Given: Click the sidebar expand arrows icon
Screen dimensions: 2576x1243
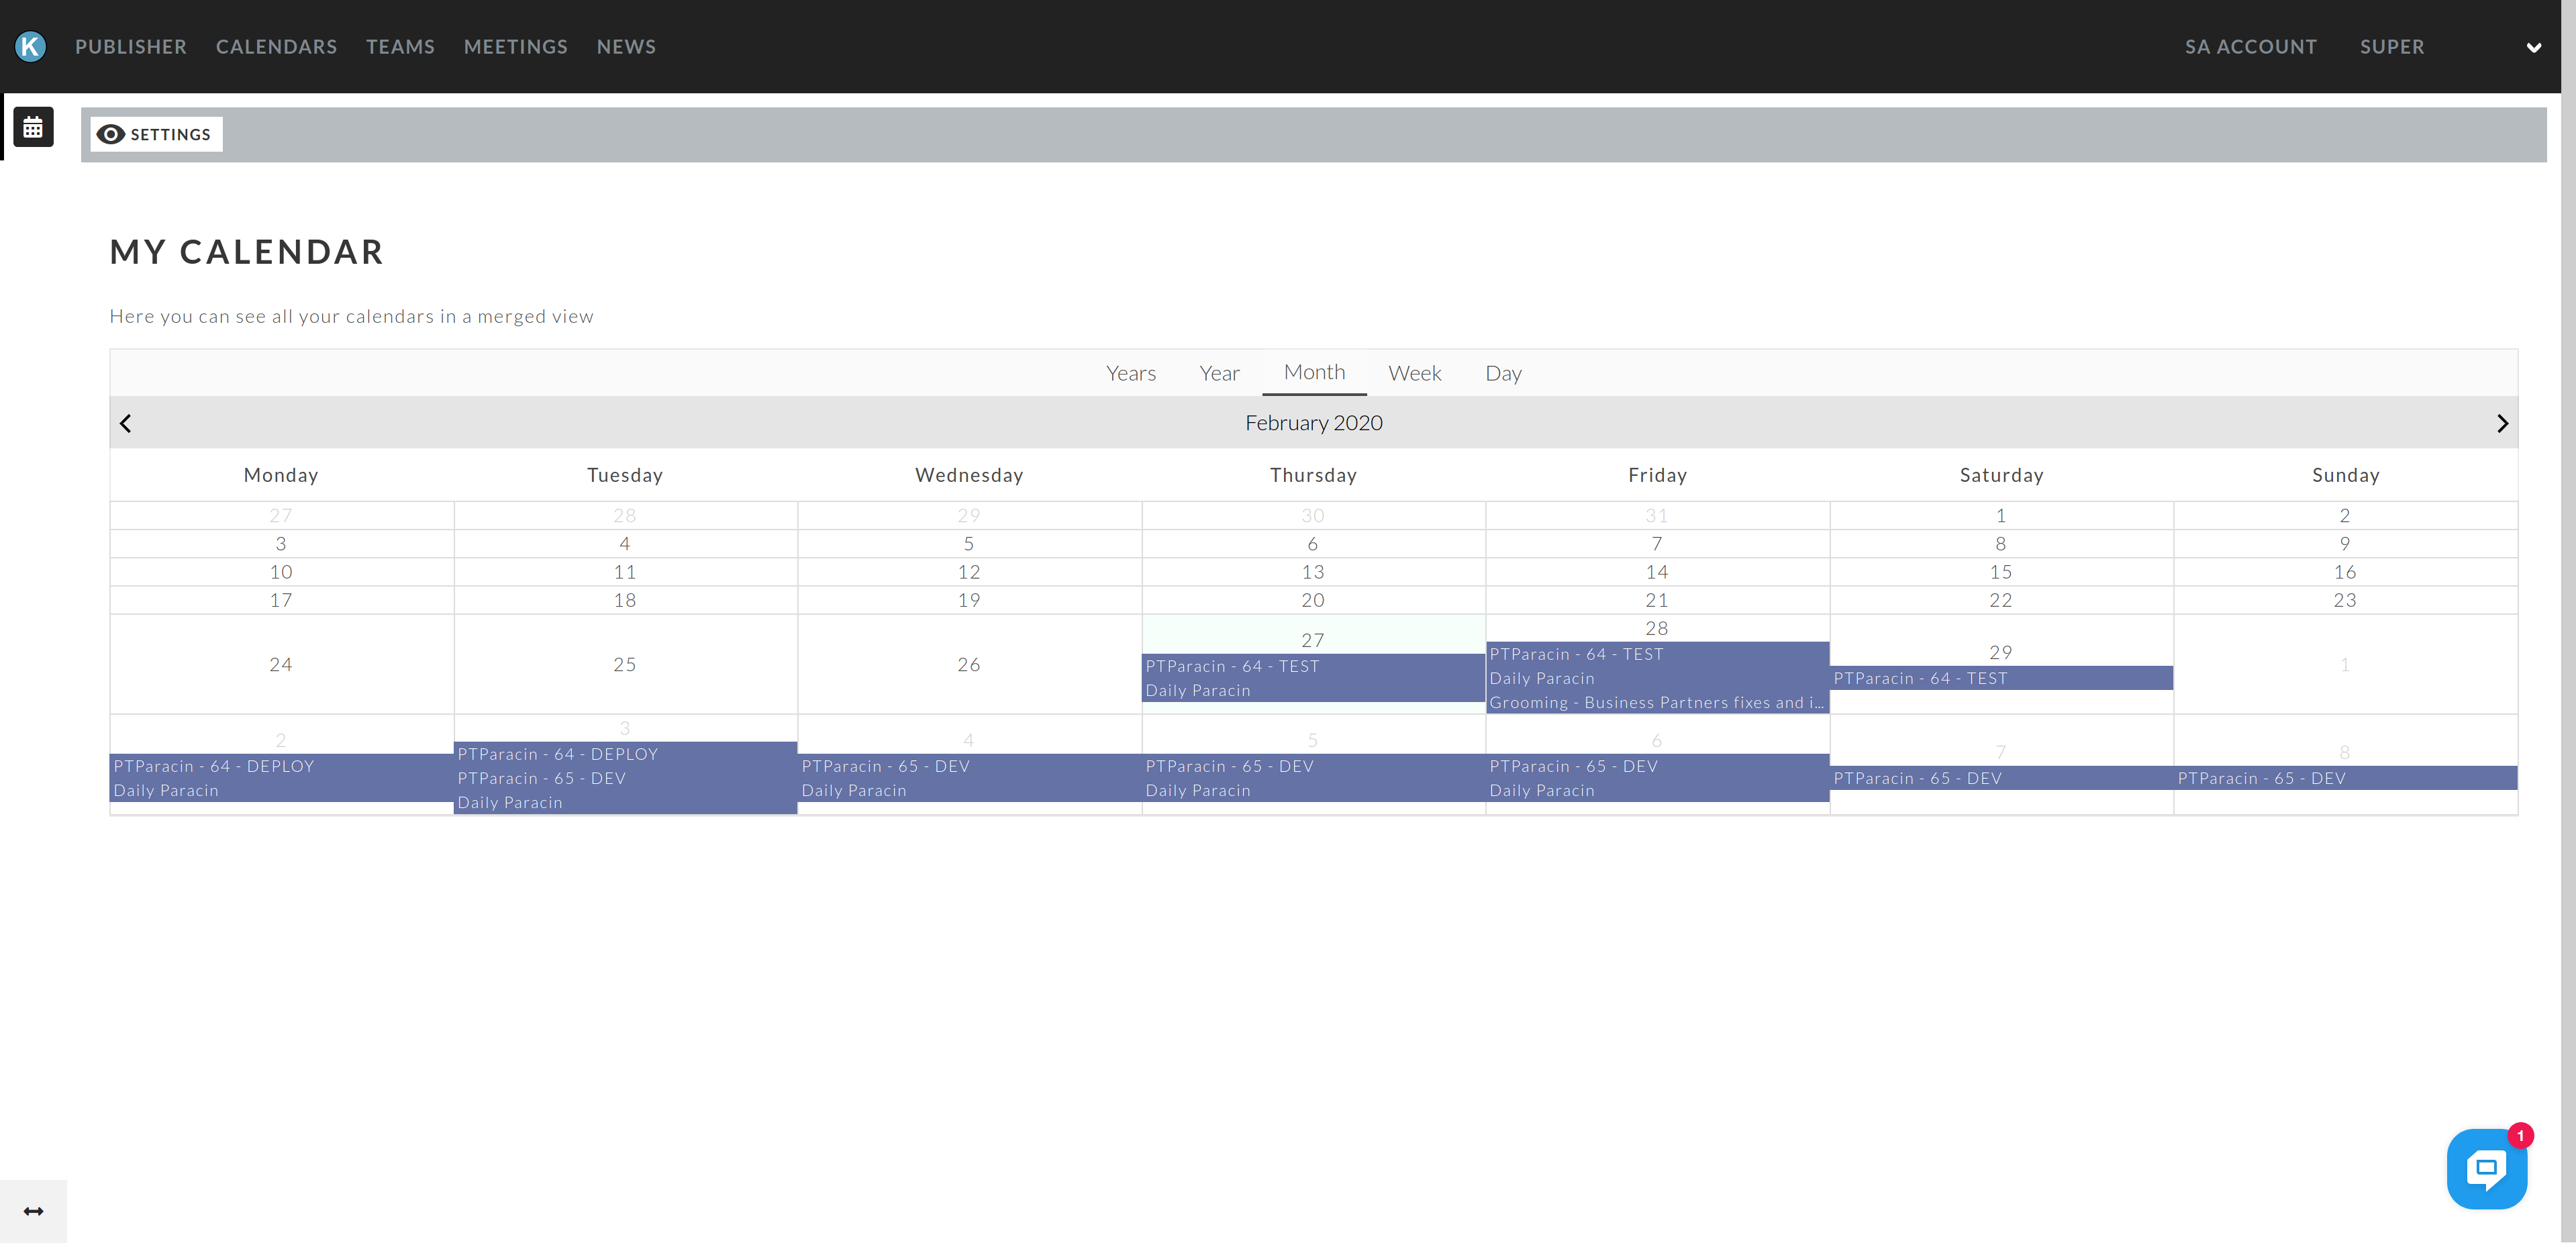Looking at the screenshot, I should tap(33, 1211).
